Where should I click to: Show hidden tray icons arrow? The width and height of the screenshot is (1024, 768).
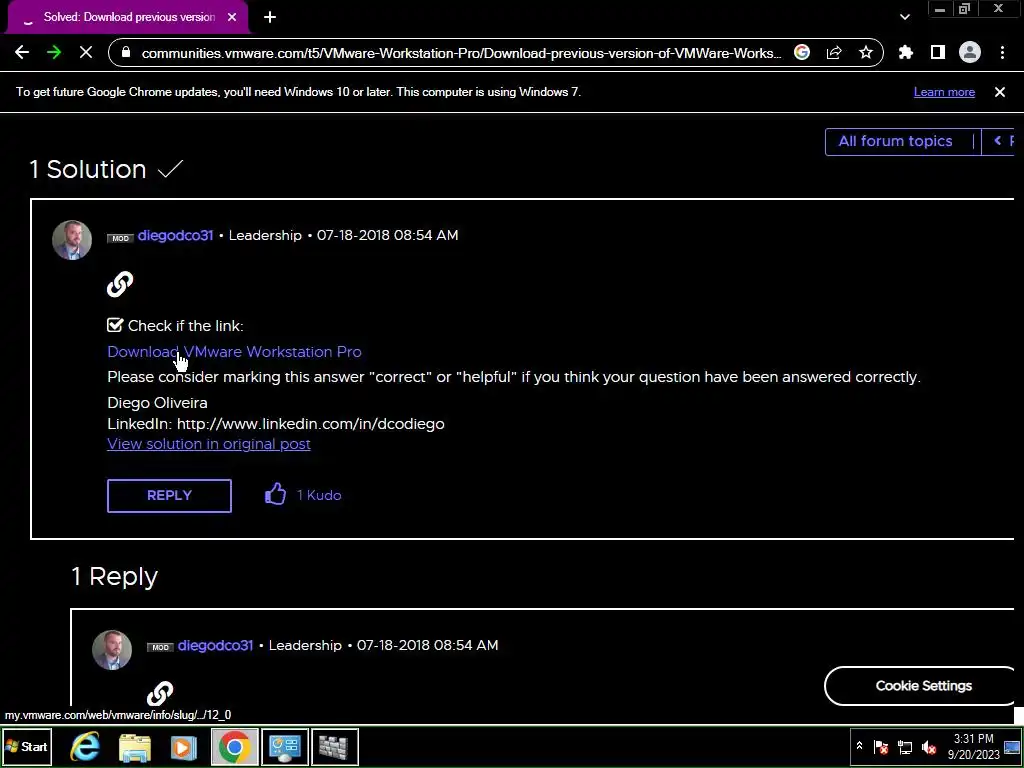[x=859, y=746]
